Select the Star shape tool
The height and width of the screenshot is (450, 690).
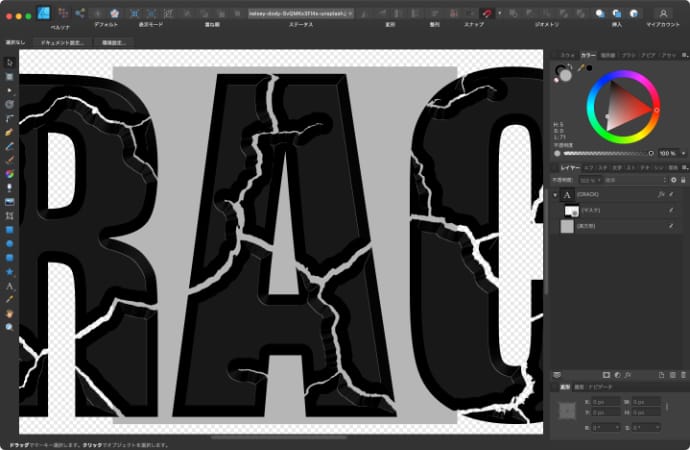pyautogui.click(x=9, y=270)
